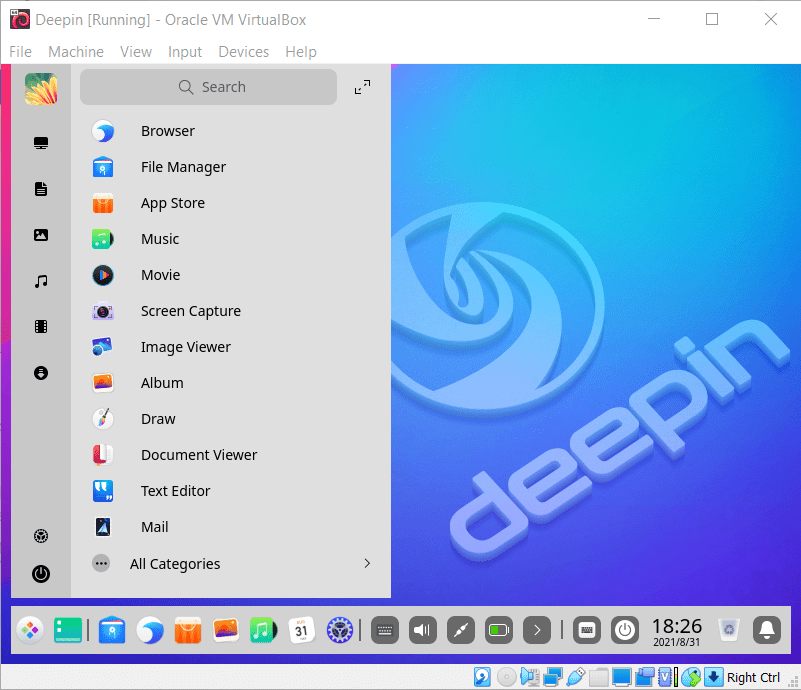Open the onscreen keyboard tray icon
The height and width of the screenshot is (690, 801).
(385, 630)
